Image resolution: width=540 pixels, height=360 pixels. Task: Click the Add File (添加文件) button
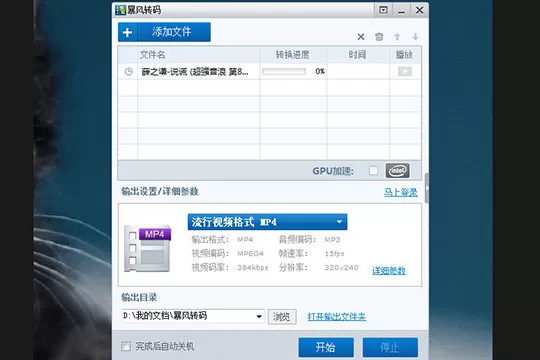coord(164,32)
